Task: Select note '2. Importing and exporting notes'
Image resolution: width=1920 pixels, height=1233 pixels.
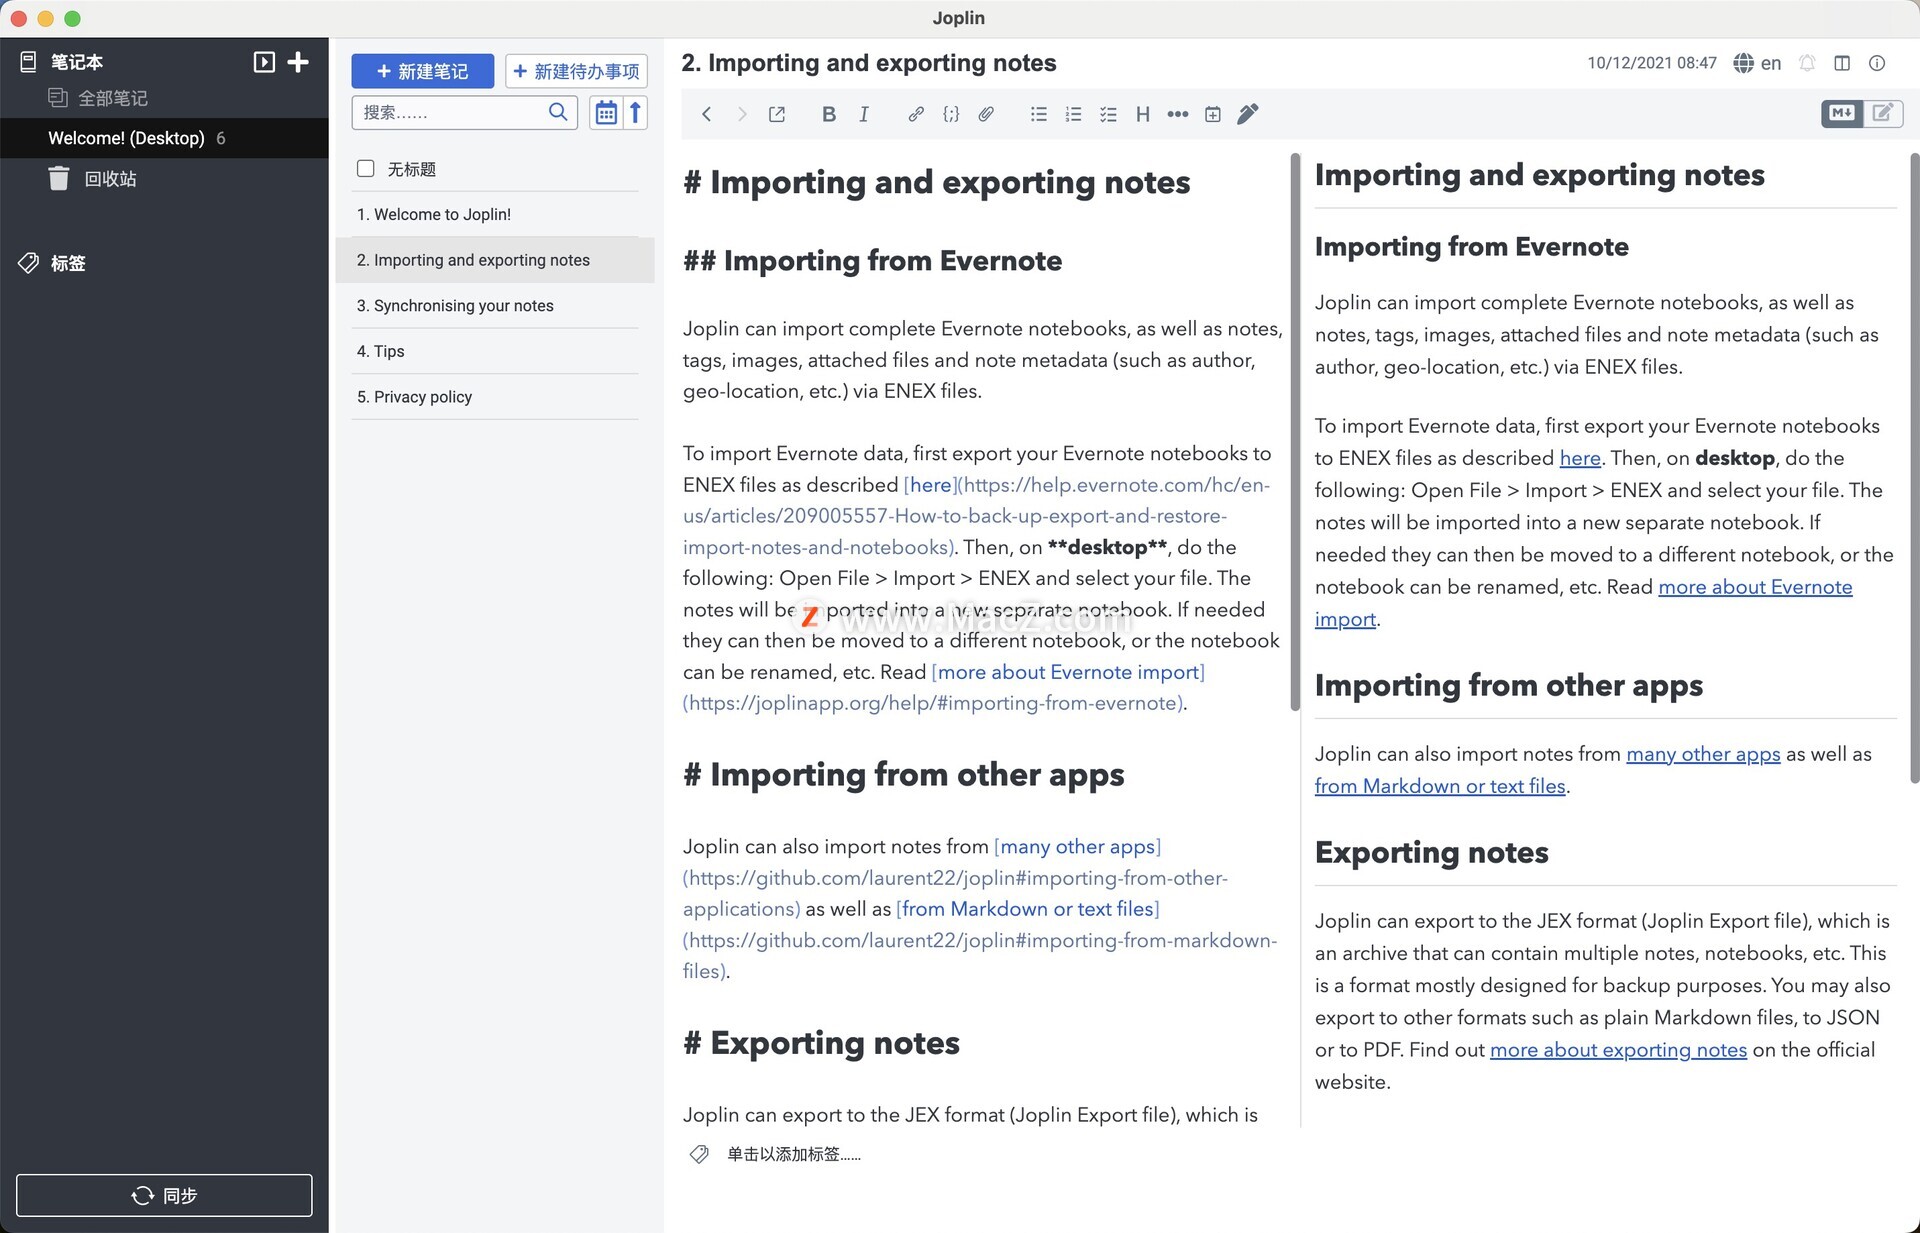Action: (495, 260)
